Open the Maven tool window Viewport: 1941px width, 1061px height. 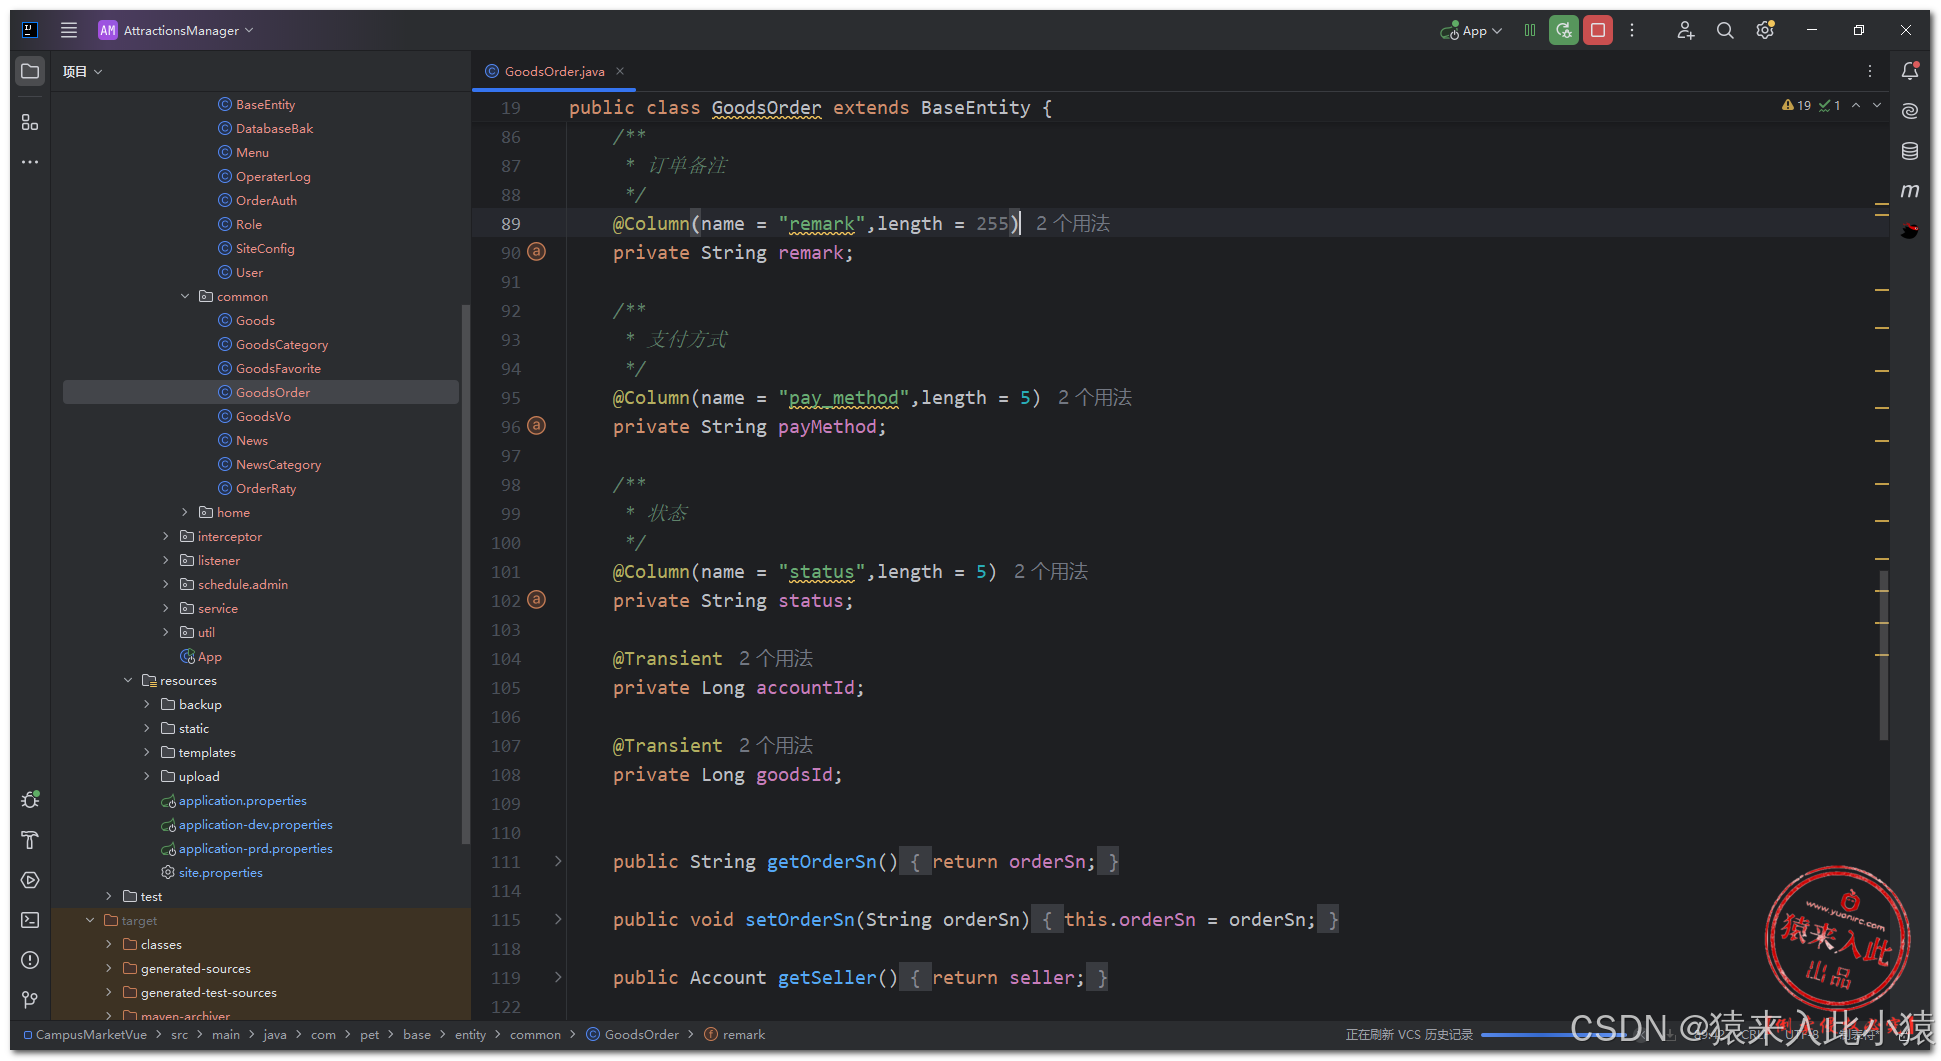pos(1910,191)
